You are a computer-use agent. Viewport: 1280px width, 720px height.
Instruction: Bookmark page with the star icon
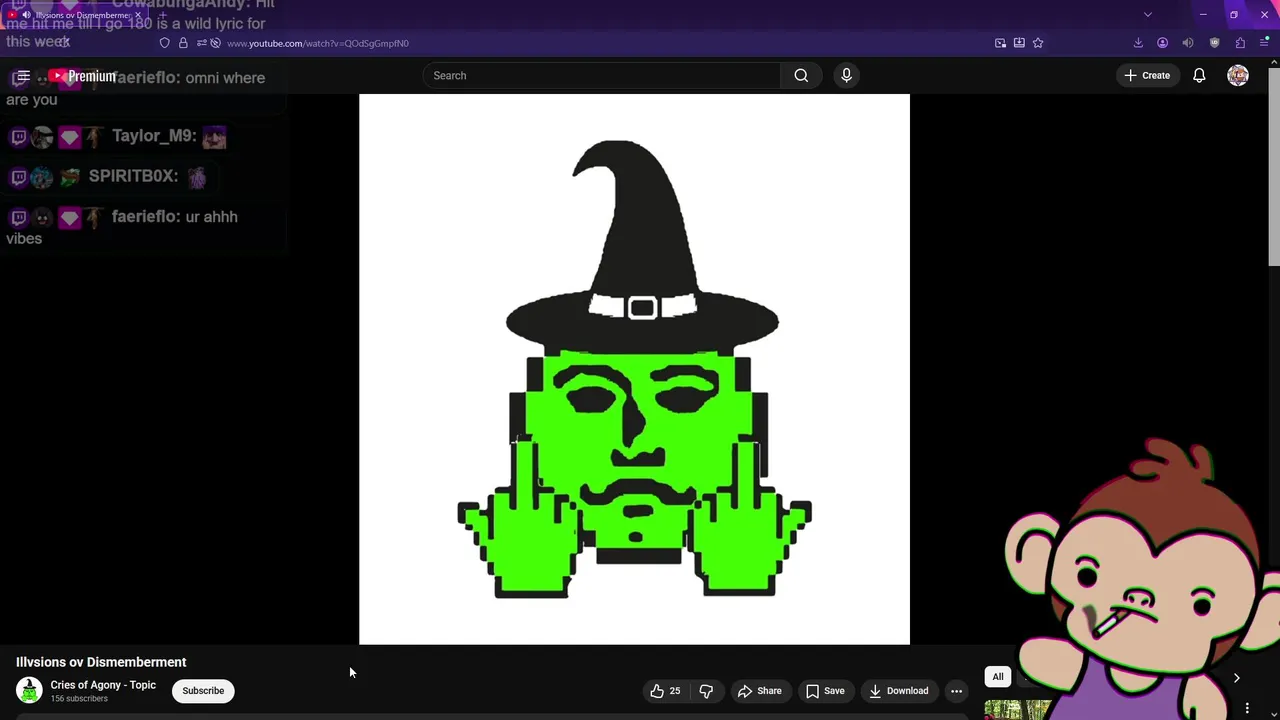[1038, 43]
